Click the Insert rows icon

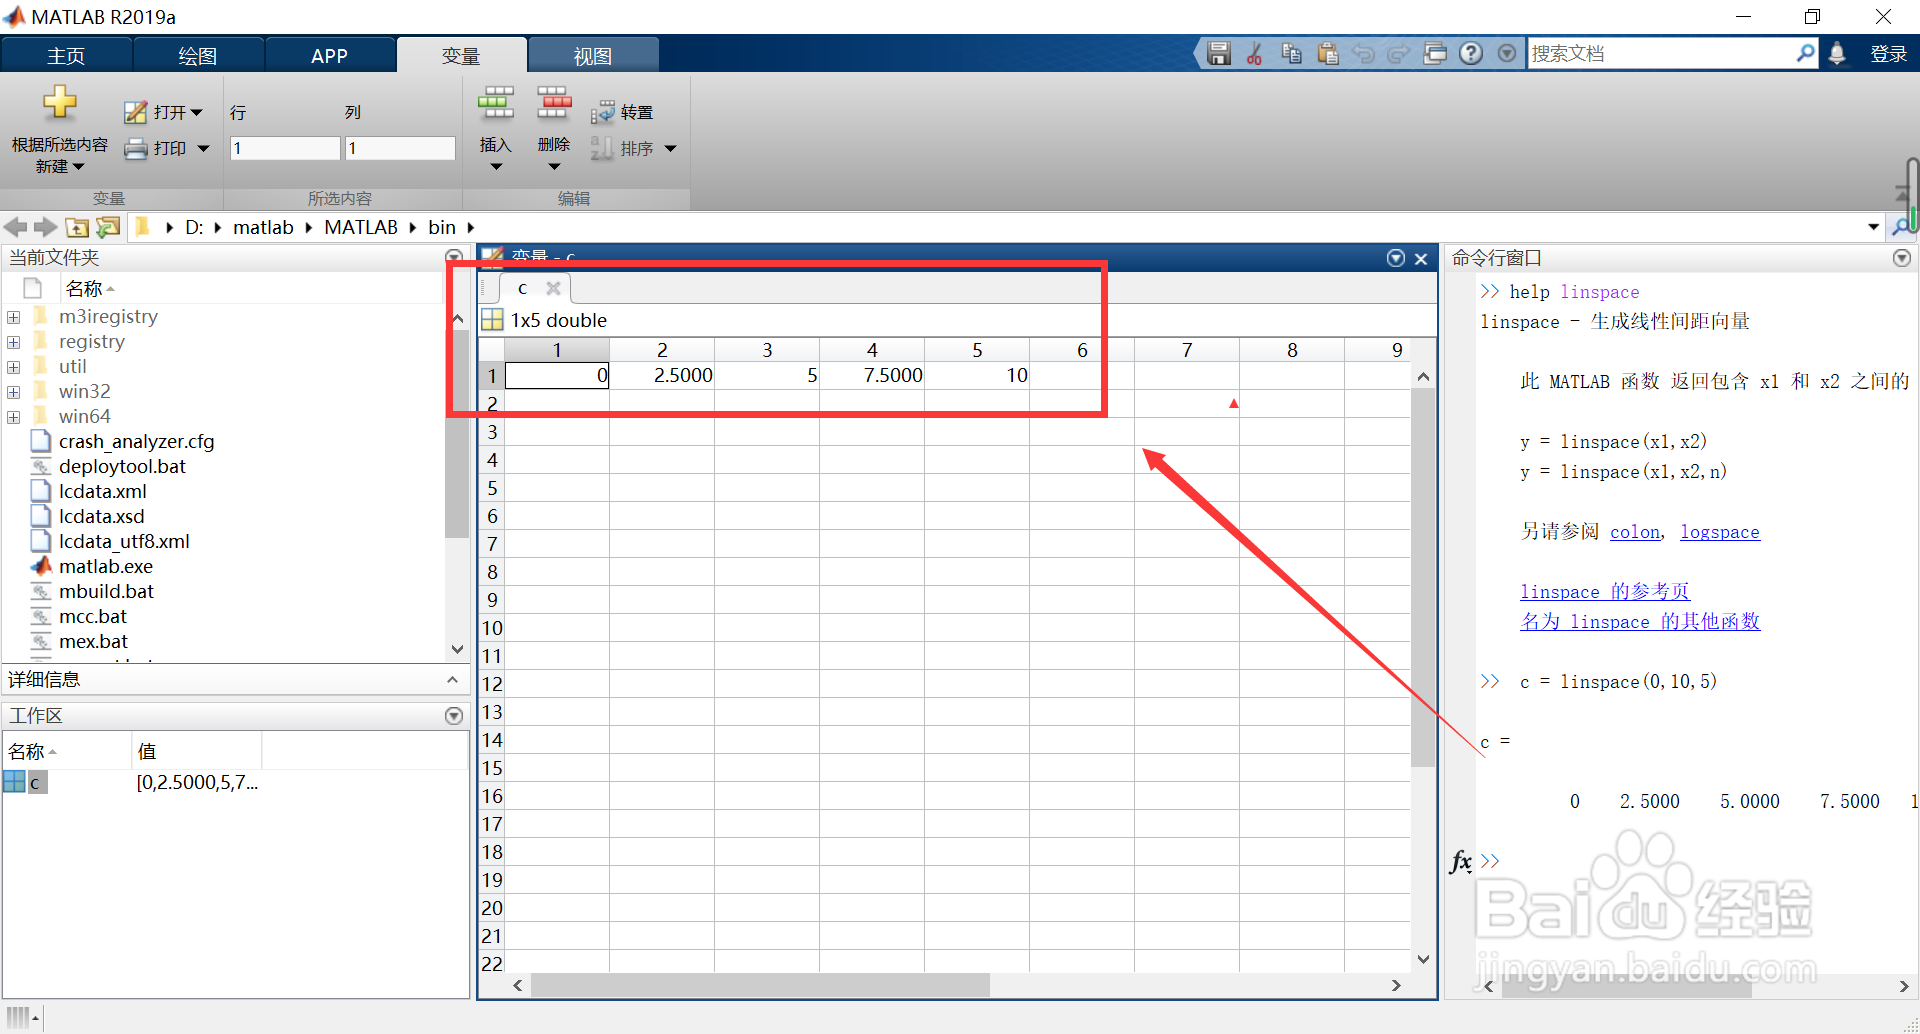[x=495, y=102]
